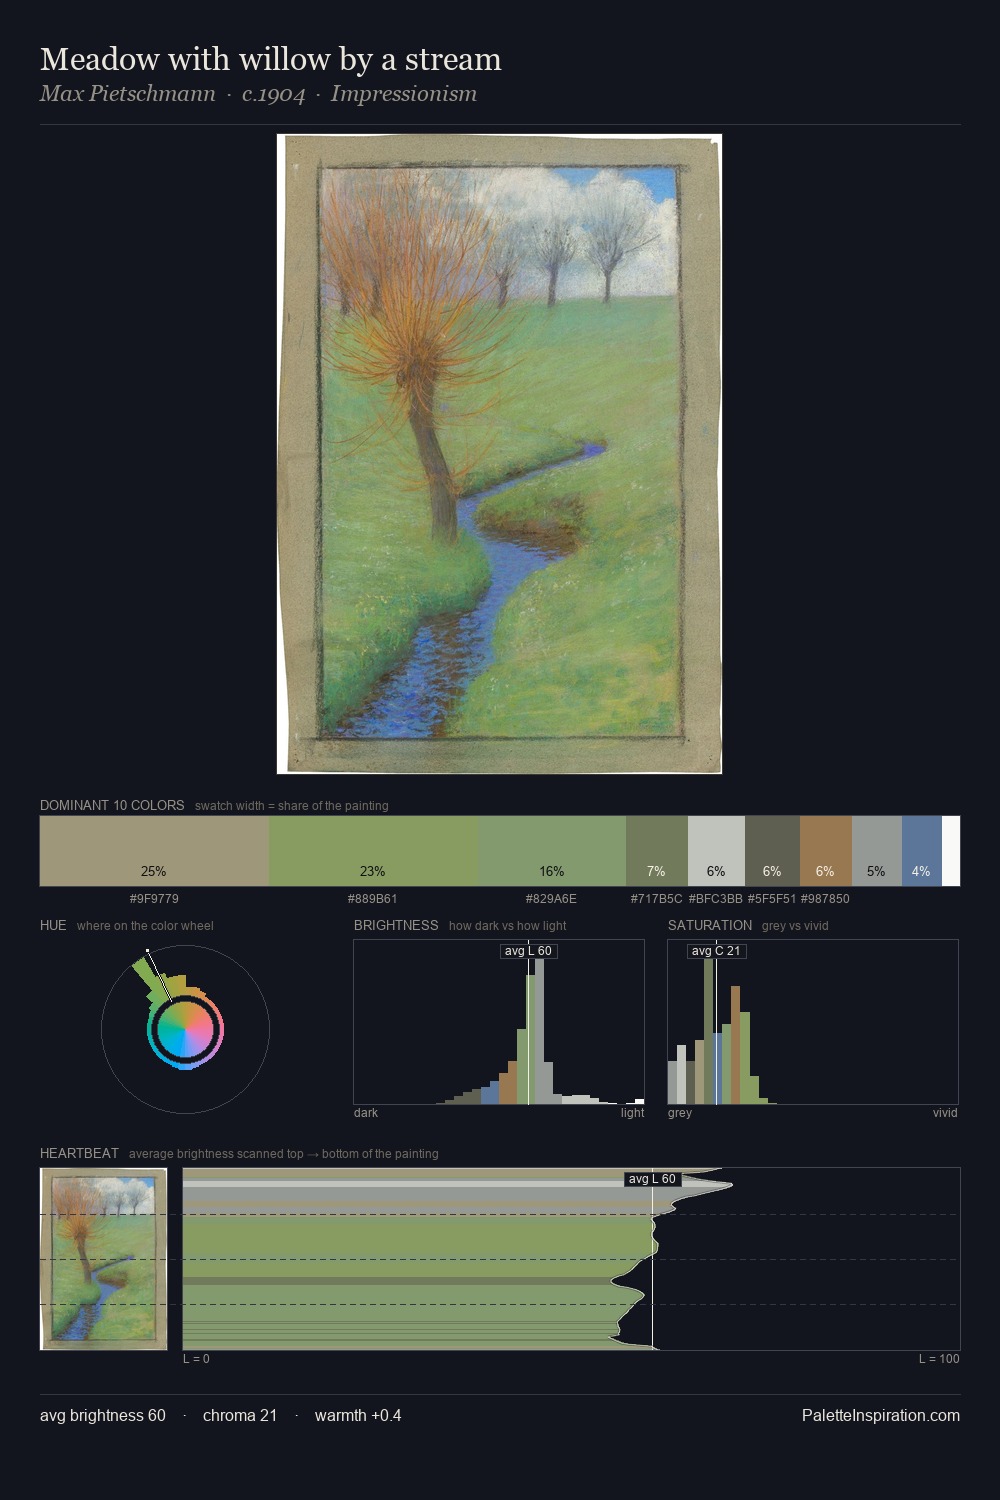Click the date 'c.1904'
The height and width of the screenshot is (1500, 1000).
tap(273, 94)
